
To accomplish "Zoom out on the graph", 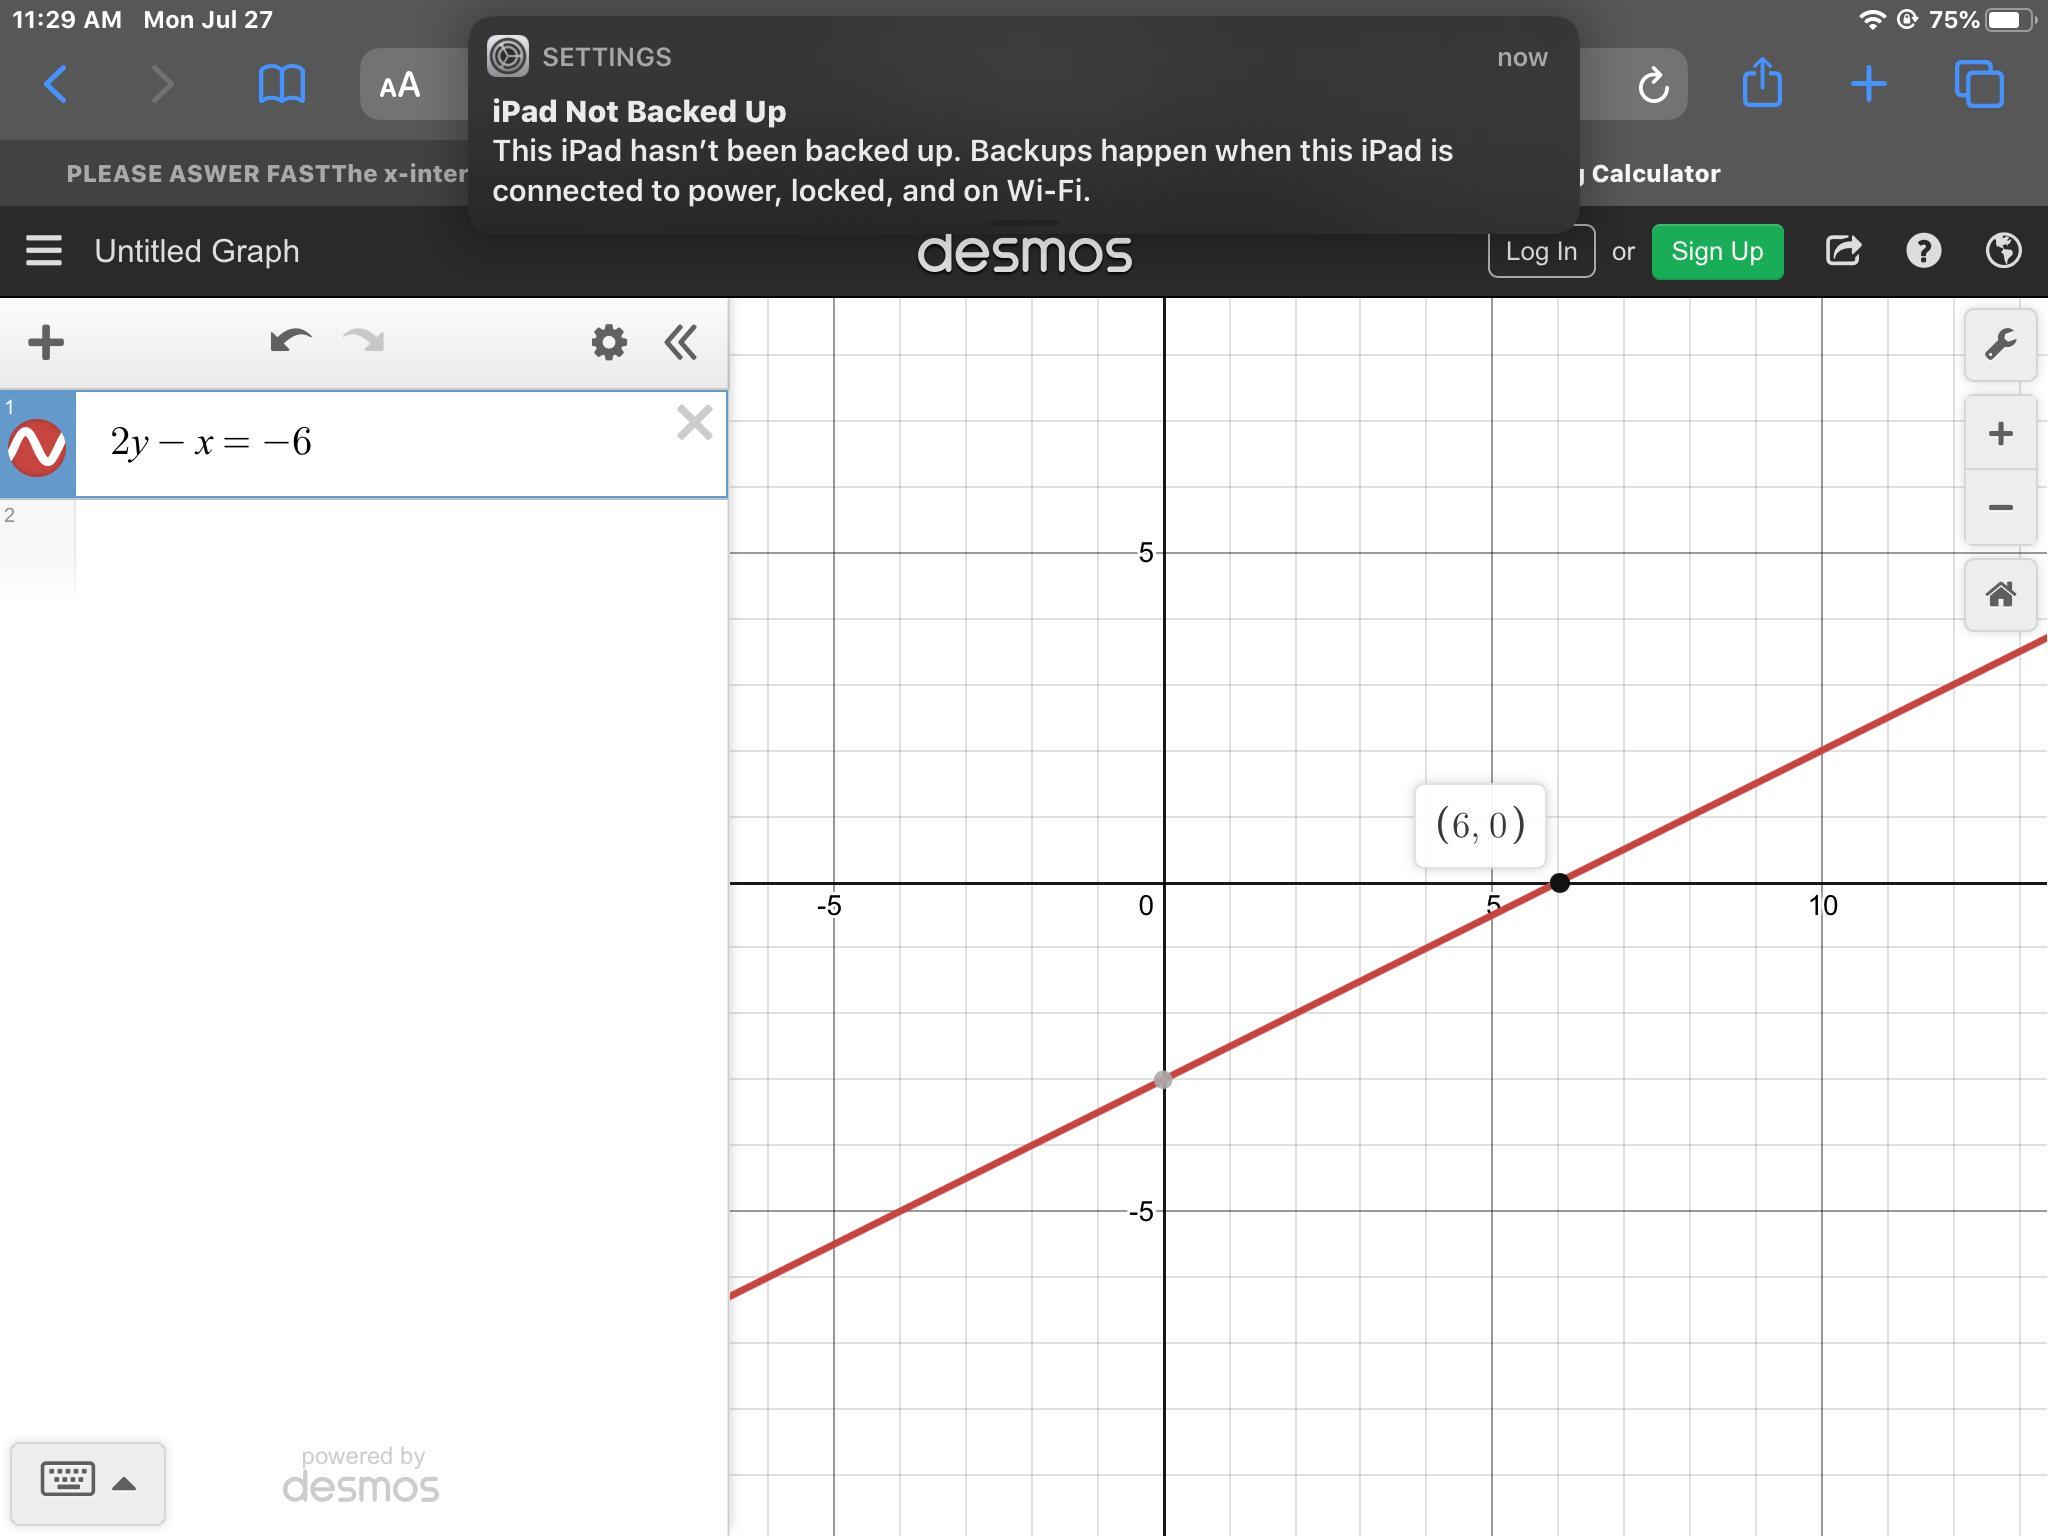I will coord(2000,508).
